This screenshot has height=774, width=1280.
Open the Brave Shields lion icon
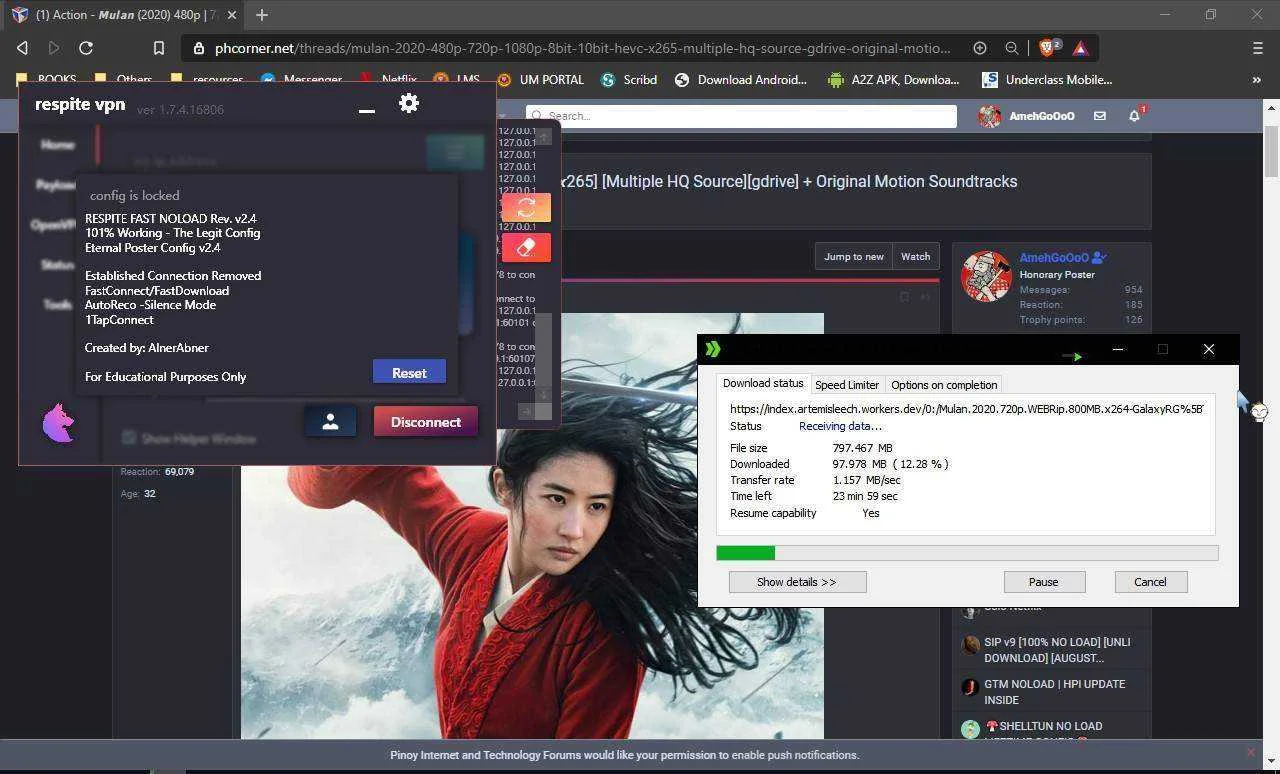tap(1048, 48)
